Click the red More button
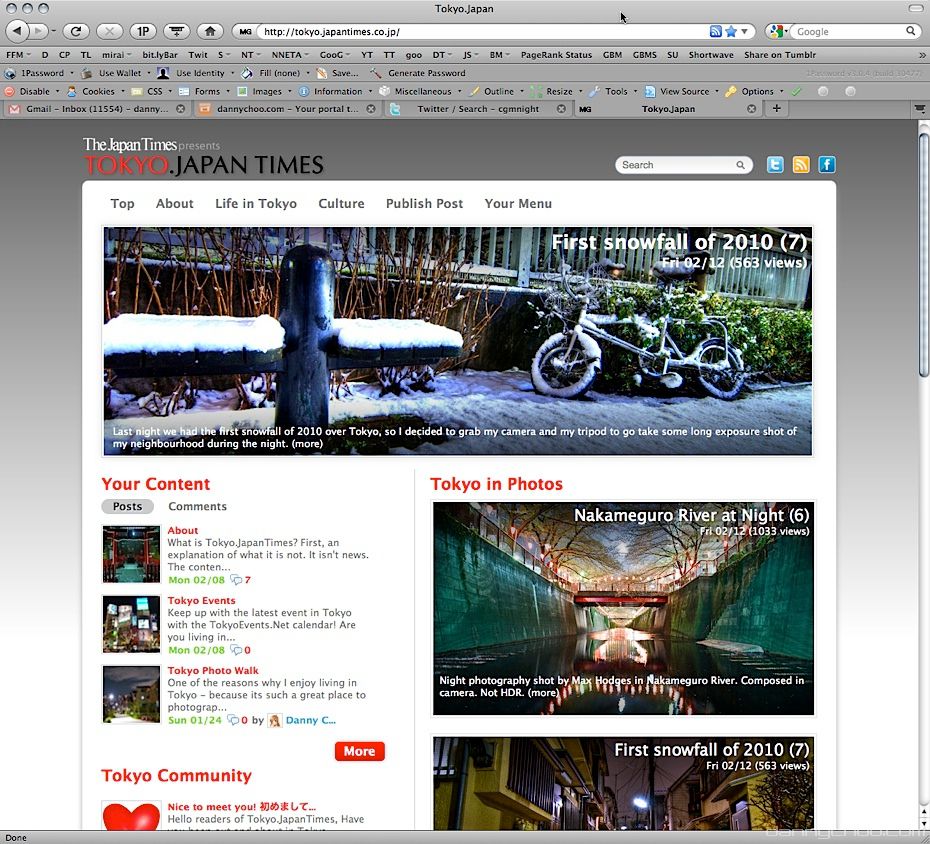 point(359,751)
